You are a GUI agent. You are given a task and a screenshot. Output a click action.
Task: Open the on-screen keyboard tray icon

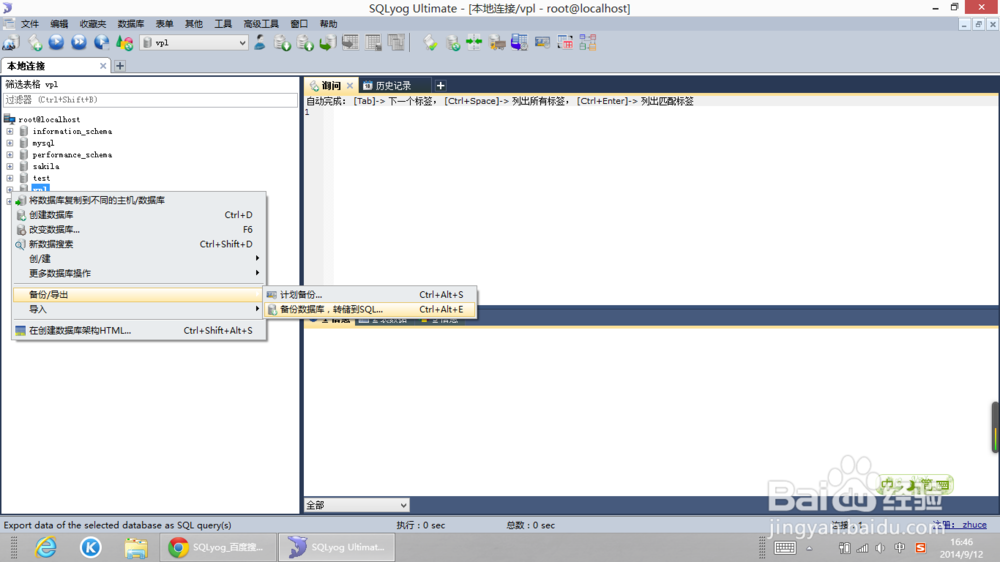tap(785, 548)
